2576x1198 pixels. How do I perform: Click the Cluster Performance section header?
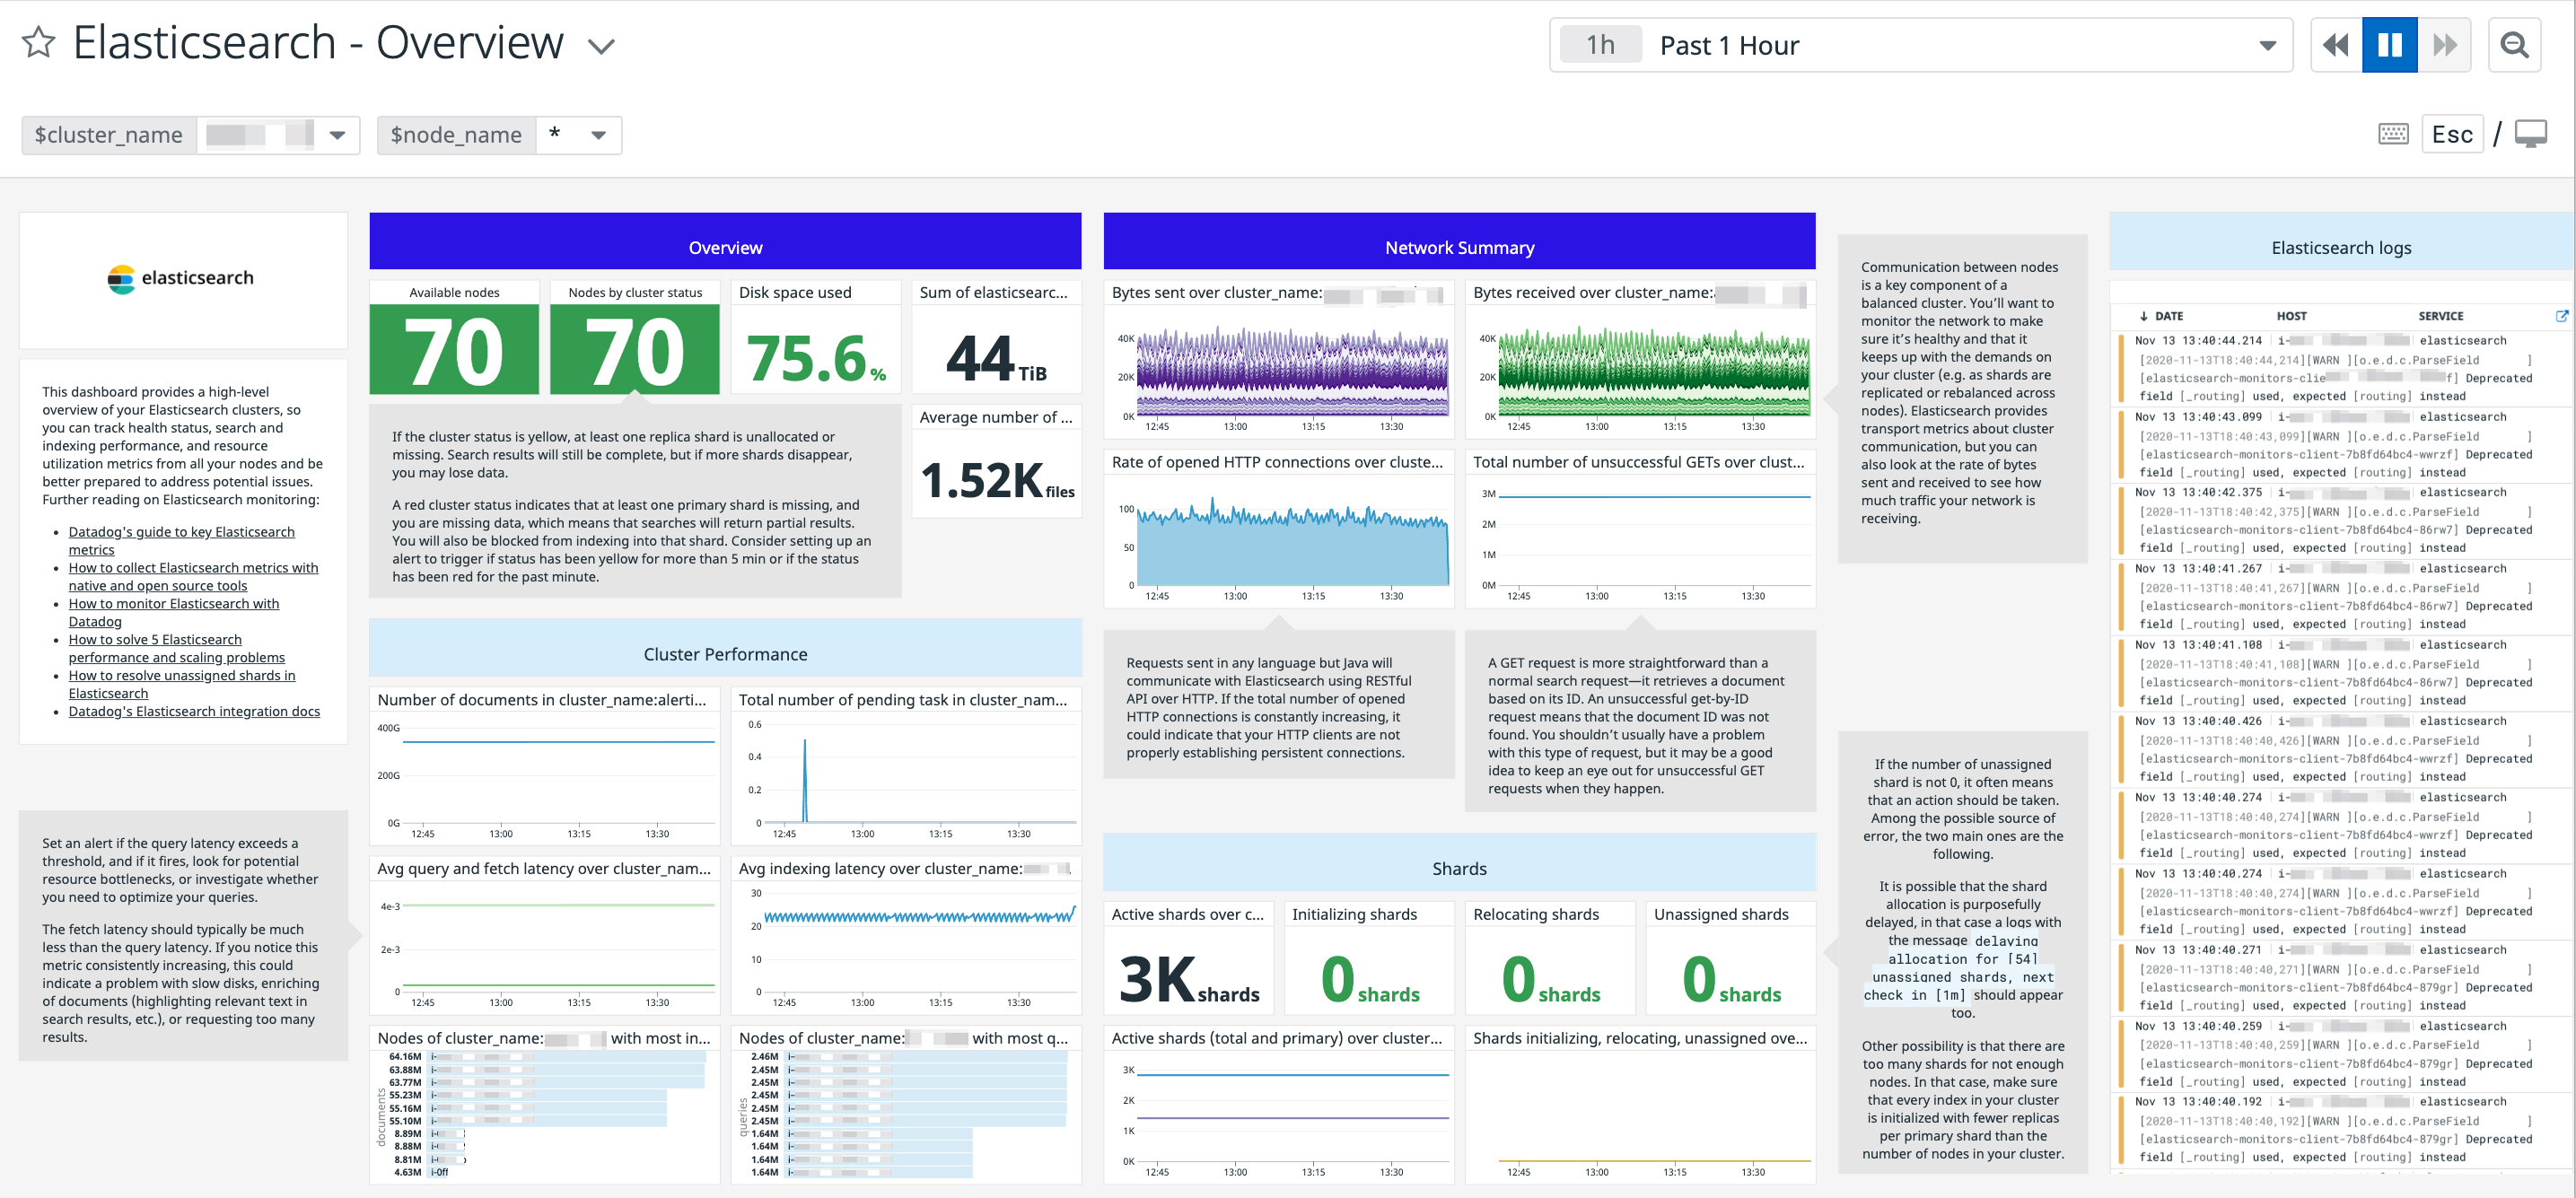coord(725,648)
